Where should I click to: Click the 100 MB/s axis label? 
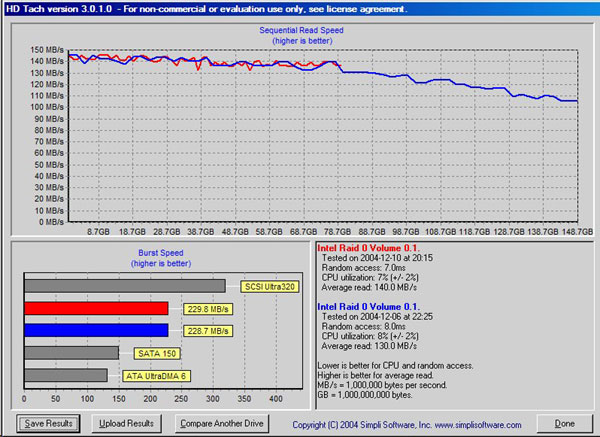pyautogui.click(x=47, y=107)
